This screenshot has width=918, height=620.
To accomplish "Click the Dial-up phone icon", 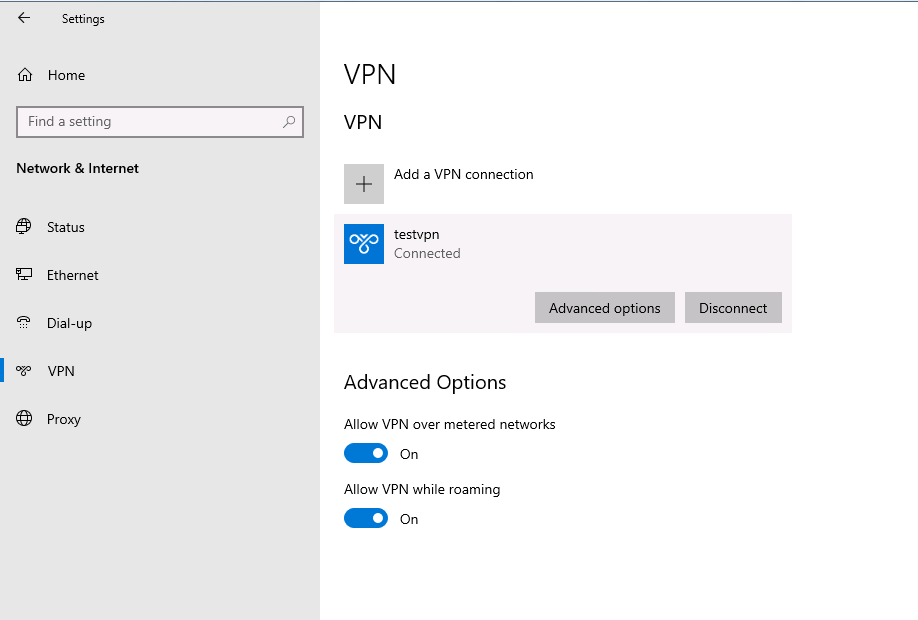I will pos(23,323).
